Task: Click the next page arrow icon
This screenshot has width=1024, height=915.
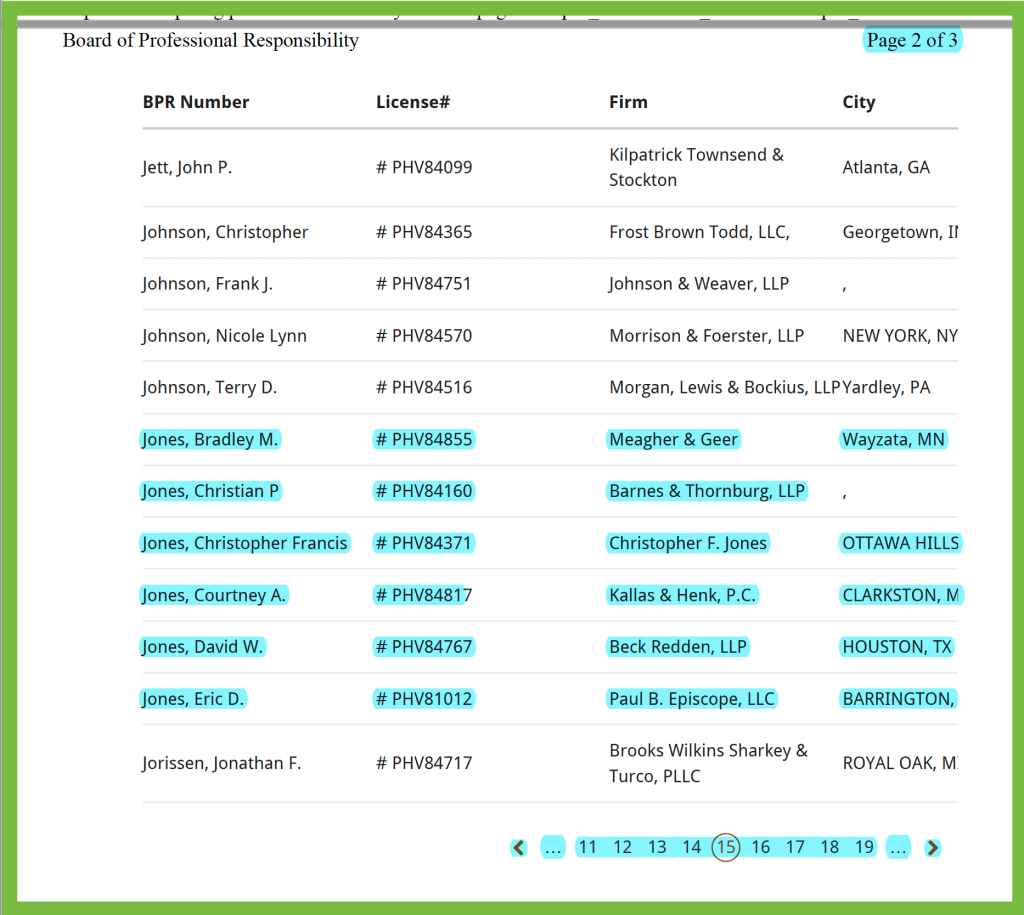Action: (x=932, y=847)
